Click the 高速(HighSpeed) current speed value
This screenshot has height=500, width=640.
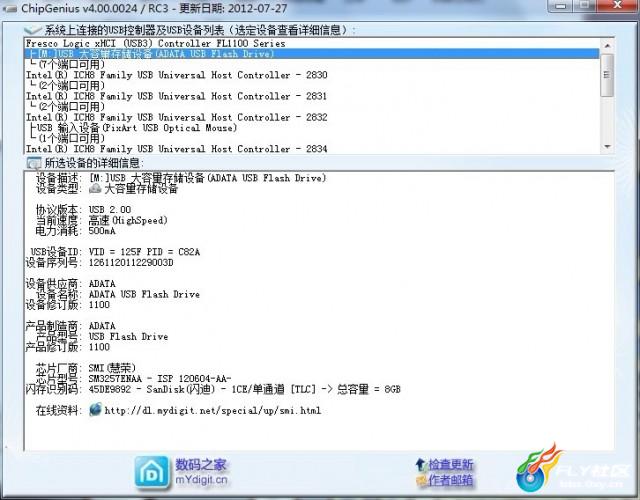click(128, 220)
